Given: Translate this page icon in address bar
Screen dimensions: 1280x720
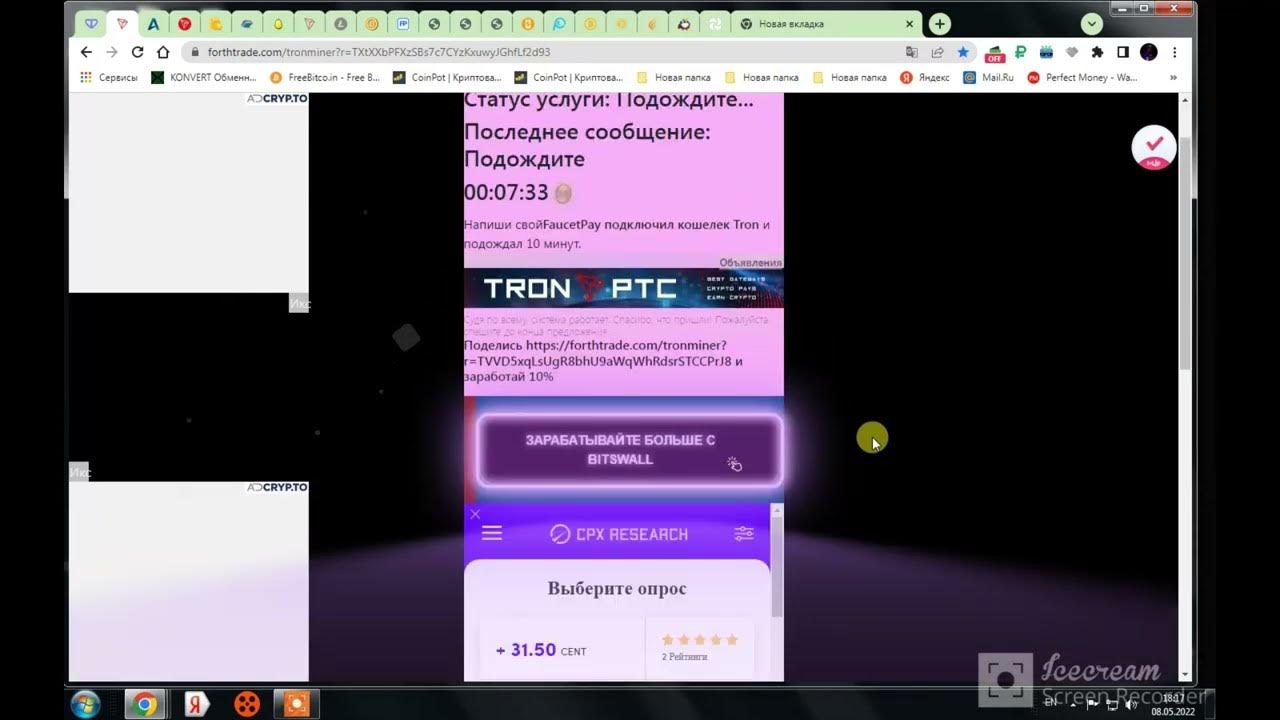Looking at the screenshot, I should click(911, 52).
